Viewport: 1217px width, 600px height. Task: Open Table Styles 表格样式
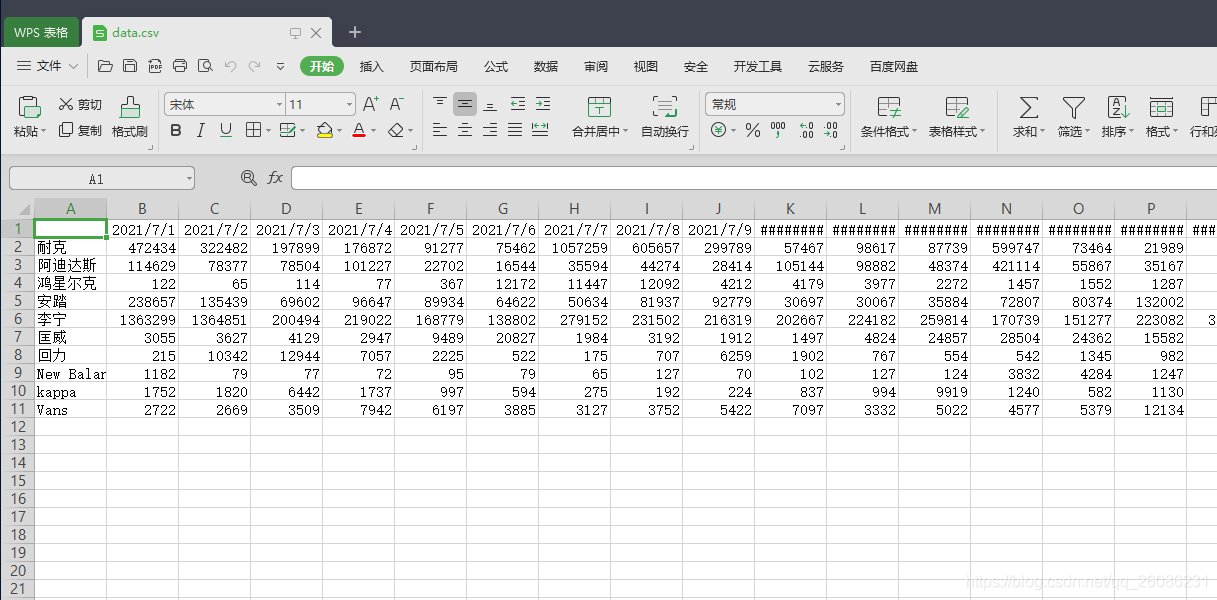pyautogui.click(x=957, y=117)
